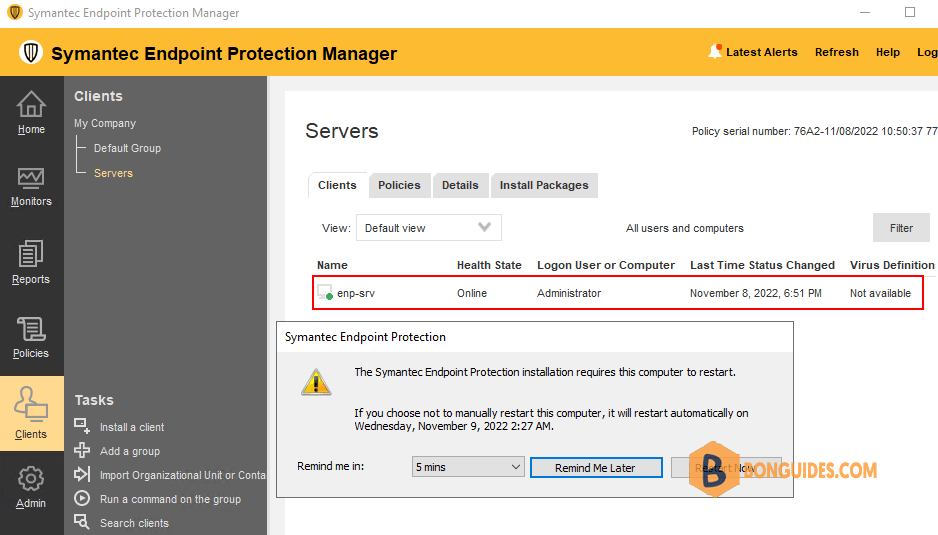Click the Remind Me Later button

(596, 467)
